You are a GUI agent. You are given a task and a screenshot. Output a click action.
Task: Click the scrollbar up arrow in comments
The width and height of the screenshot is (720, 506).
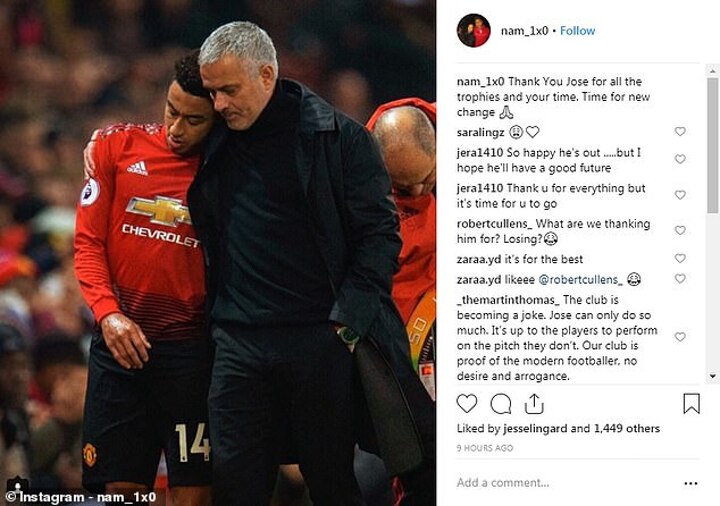pos(713,71)
